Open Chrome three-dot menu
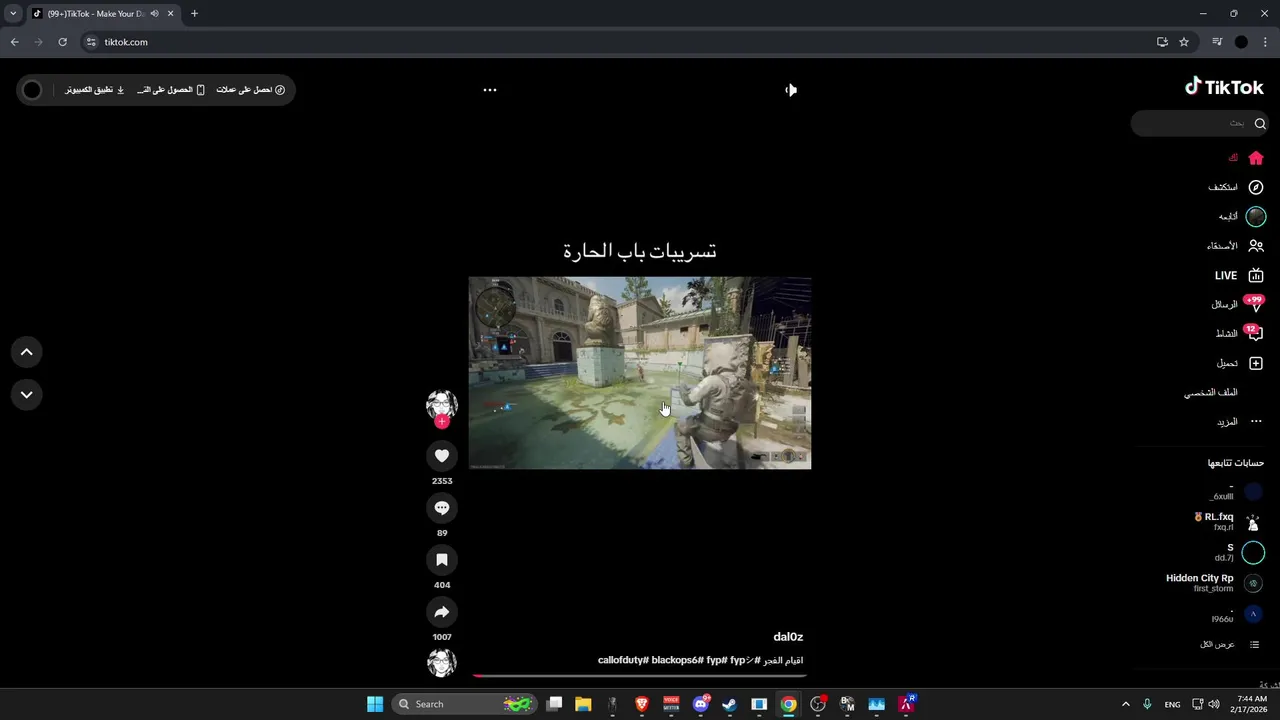 (1265, 42)
